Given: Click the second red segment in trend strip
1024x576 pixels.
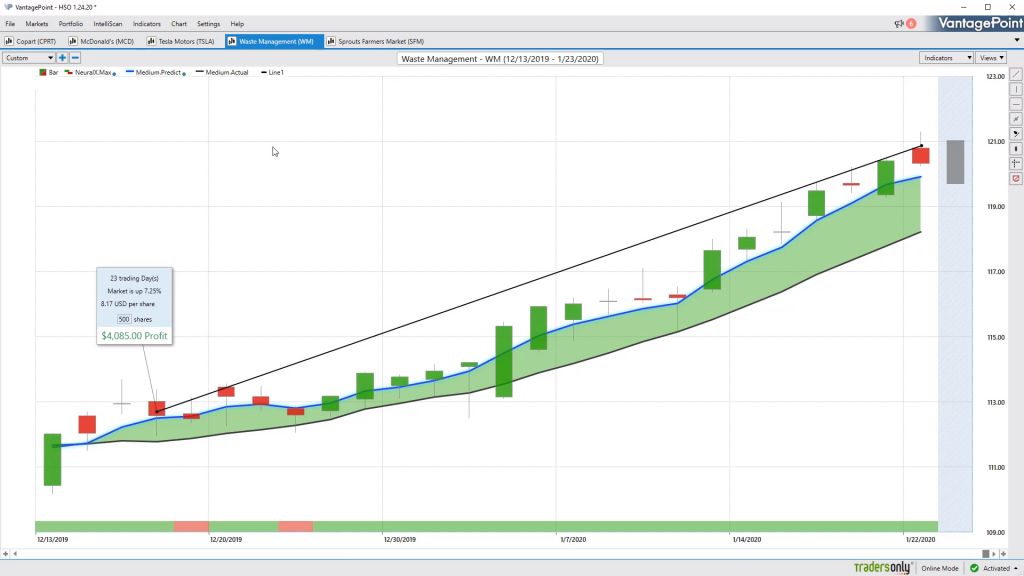Looking at the screenshot, I should [296, 526].
